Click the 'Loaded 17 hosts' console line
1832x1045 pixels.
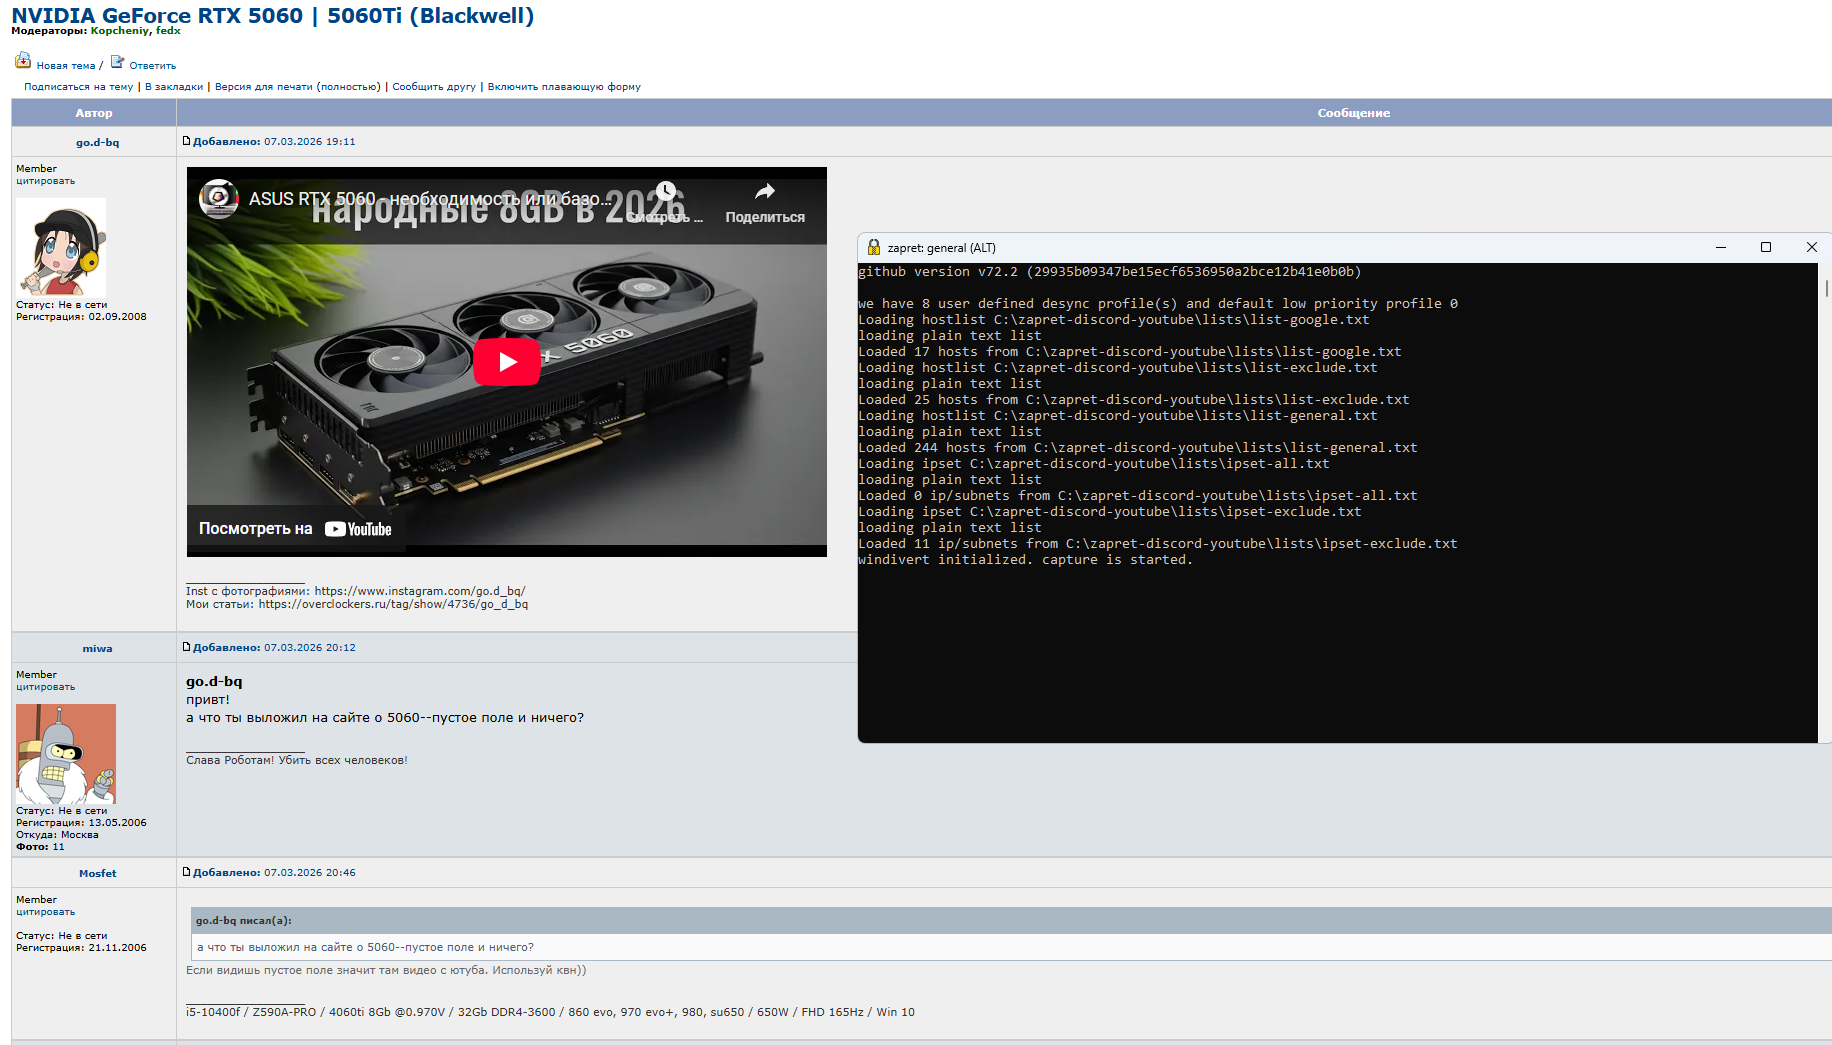tap(1130, 352)
